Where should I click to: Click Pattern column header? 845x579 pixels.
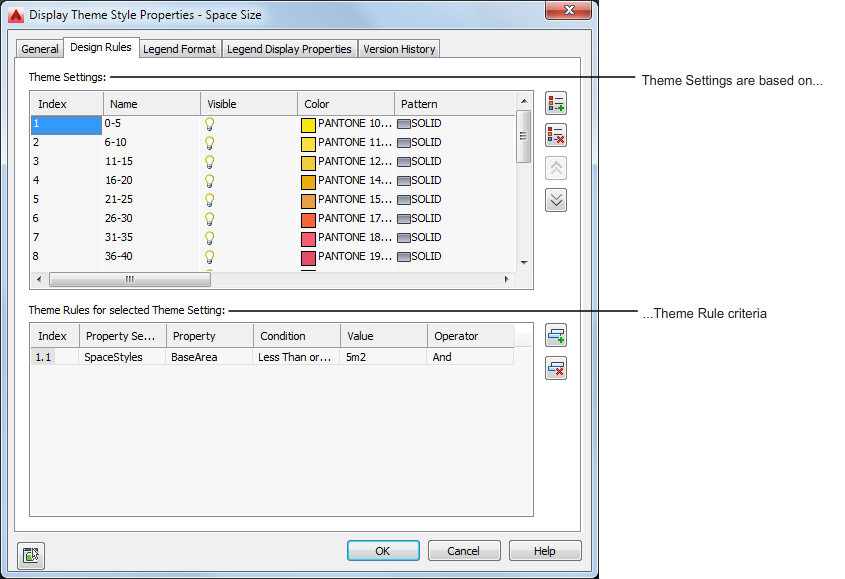coord(455,104)
